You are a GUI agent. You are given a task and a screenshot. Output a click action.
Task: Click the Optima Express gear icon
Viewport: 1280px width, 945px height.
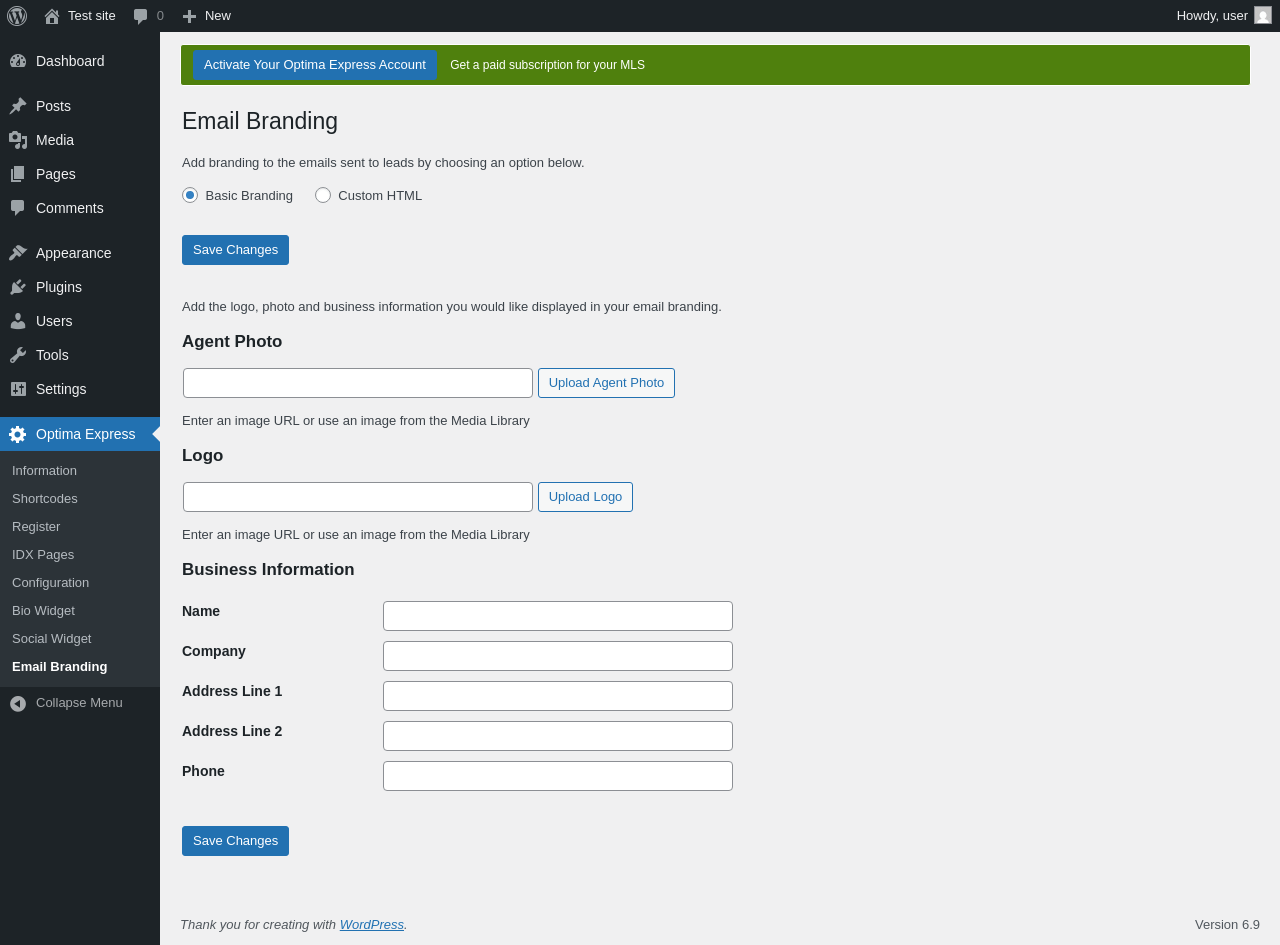[x=18, y=434]
